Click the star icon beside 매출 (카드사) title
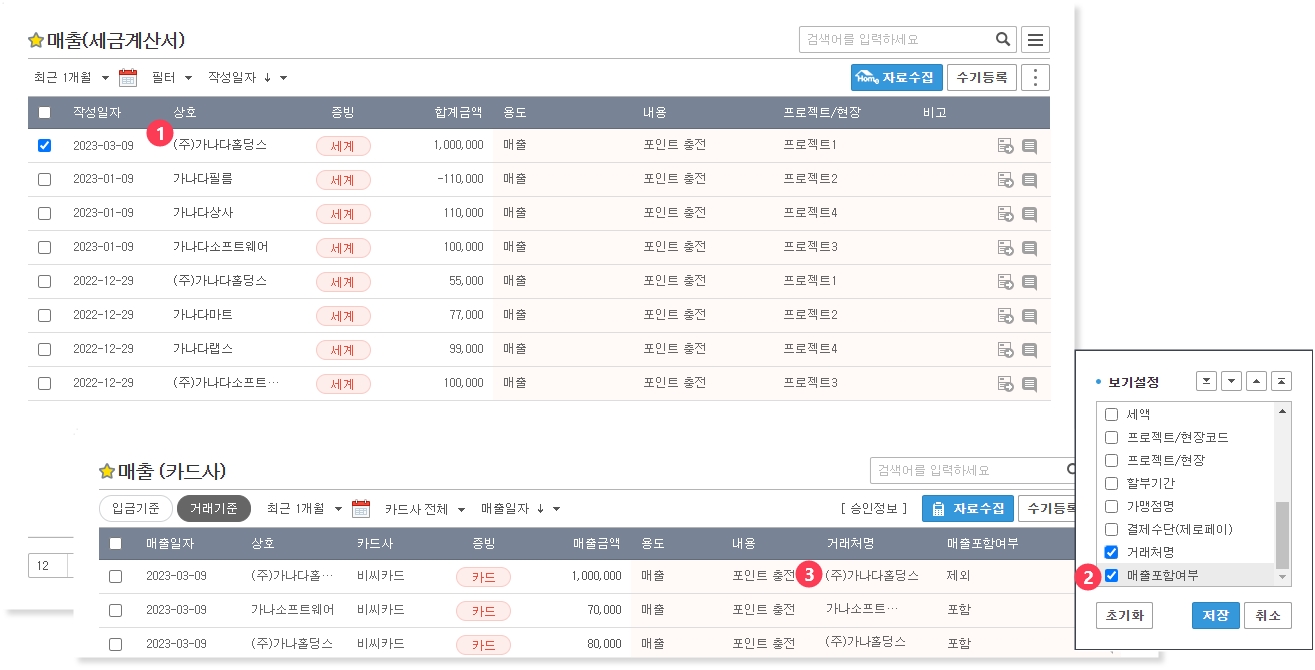The height and width of the screenshot is (670, 1315). pos(107,471)
